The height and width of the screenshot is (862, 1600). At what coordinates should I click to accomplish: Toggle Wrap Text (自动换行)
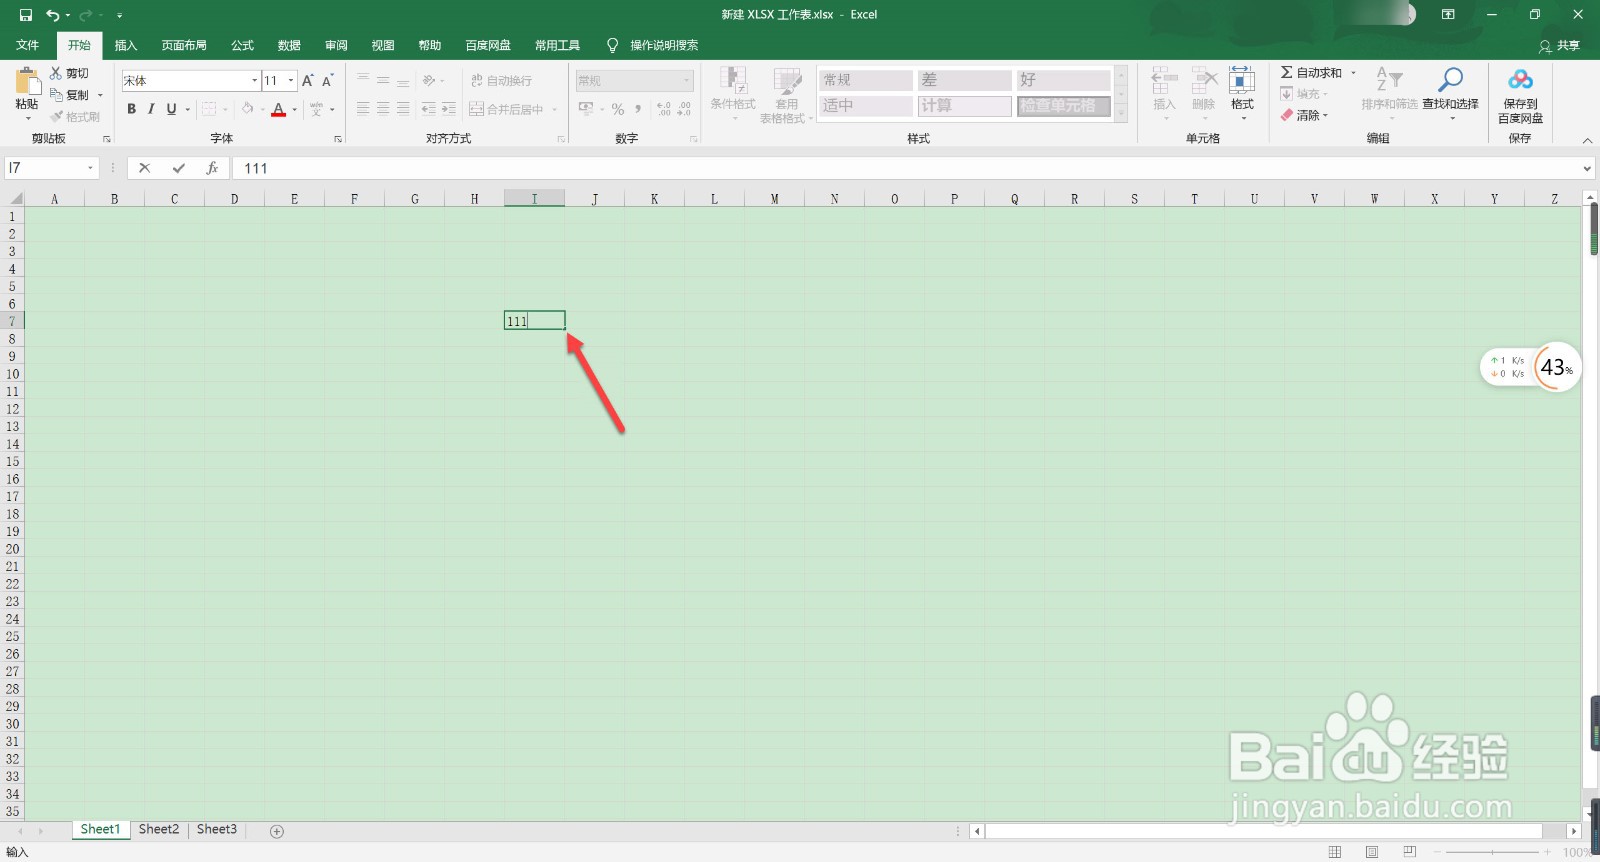502,80
